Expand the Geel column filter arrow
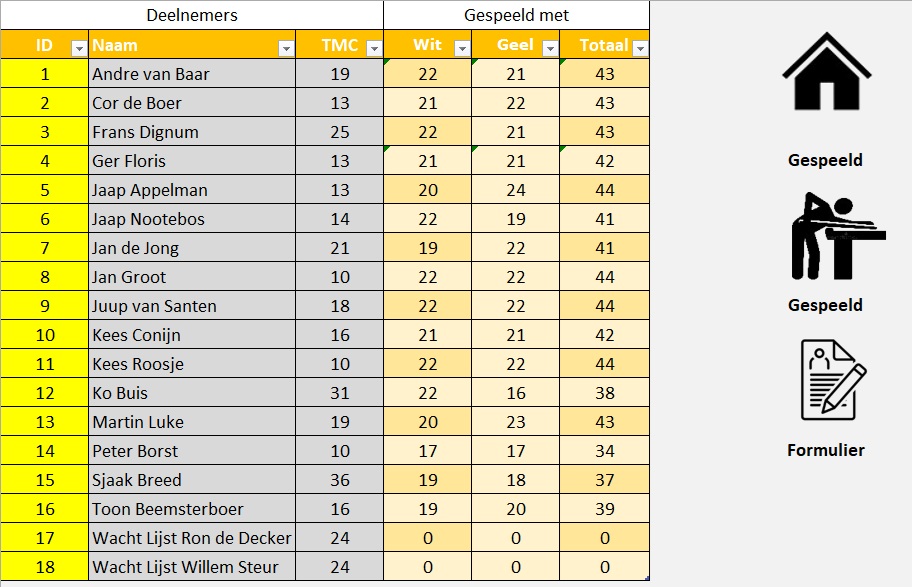 coord(550,47)
